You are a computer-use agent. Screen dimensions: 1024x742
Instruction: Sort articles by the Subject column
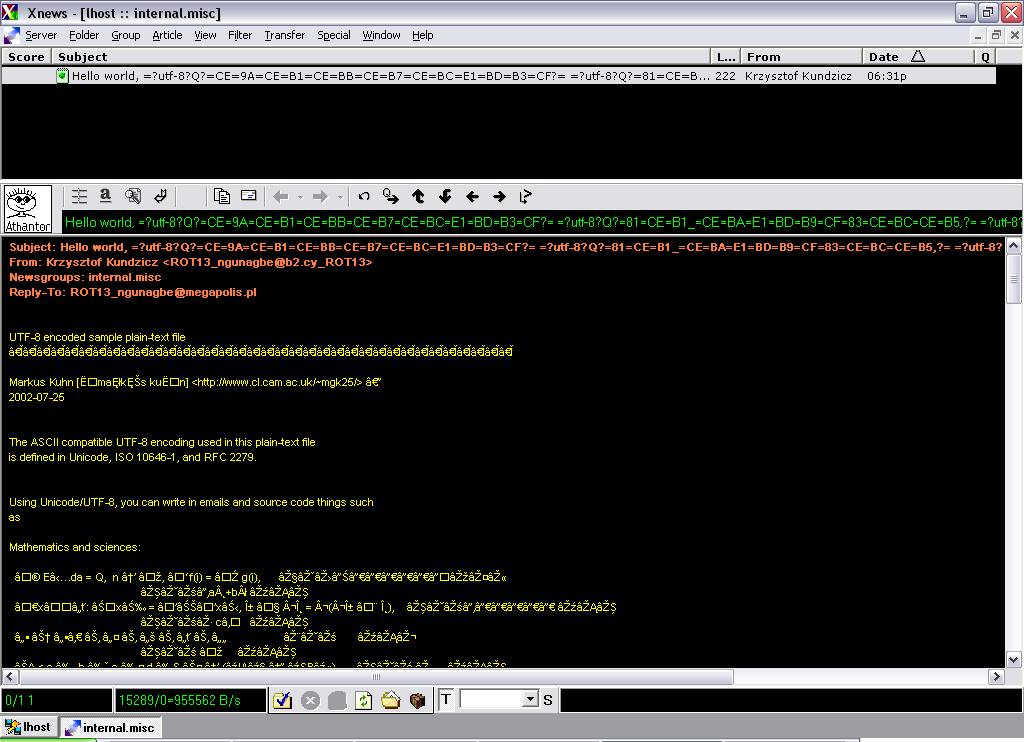tap(381, 57)
